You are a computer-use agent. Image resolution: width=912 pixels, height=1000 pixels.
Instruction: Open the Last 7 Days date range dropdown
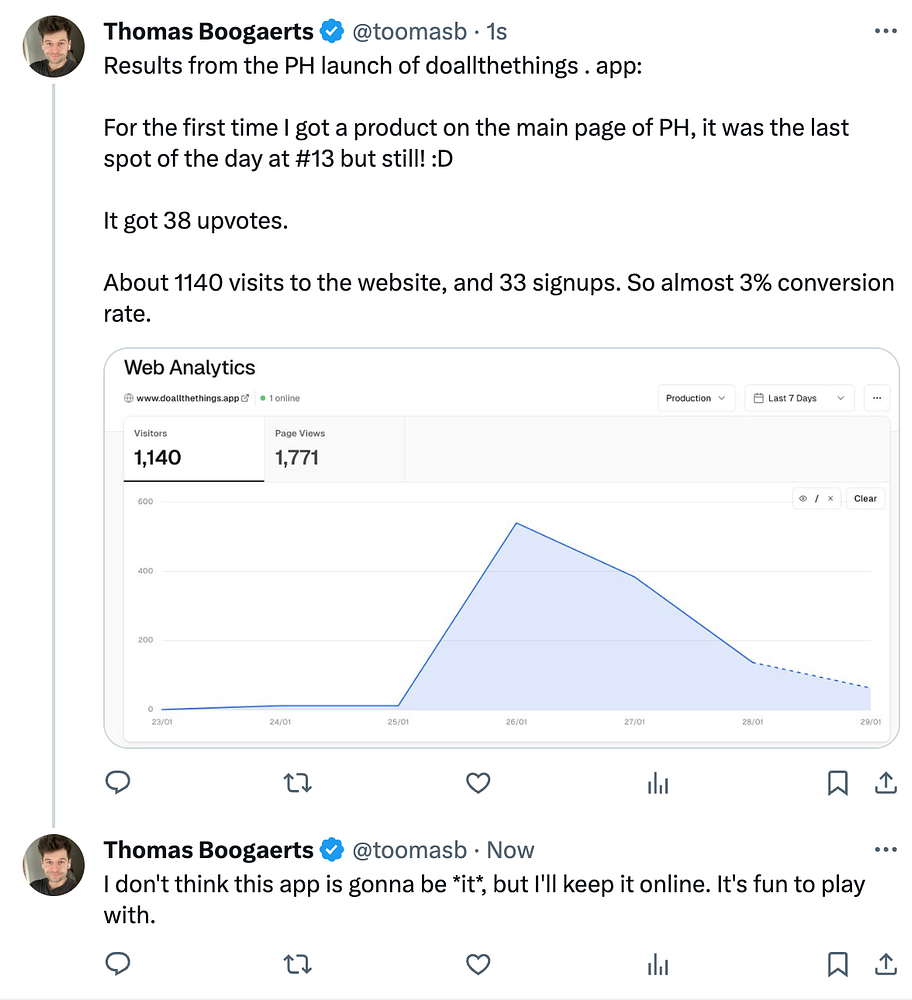(x=798, y=398)
